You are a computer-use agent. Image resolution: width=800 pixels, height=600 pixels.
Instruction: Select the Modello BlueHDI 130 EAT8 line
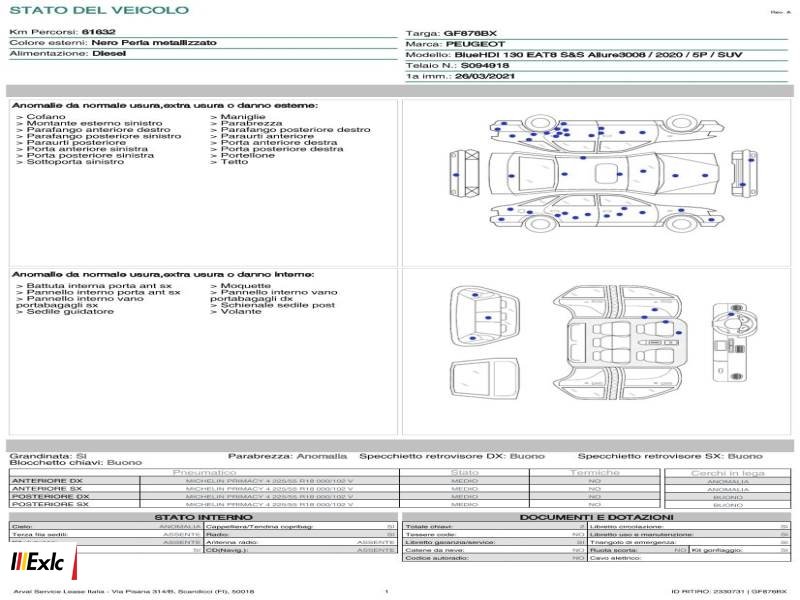tap(573, 55)
